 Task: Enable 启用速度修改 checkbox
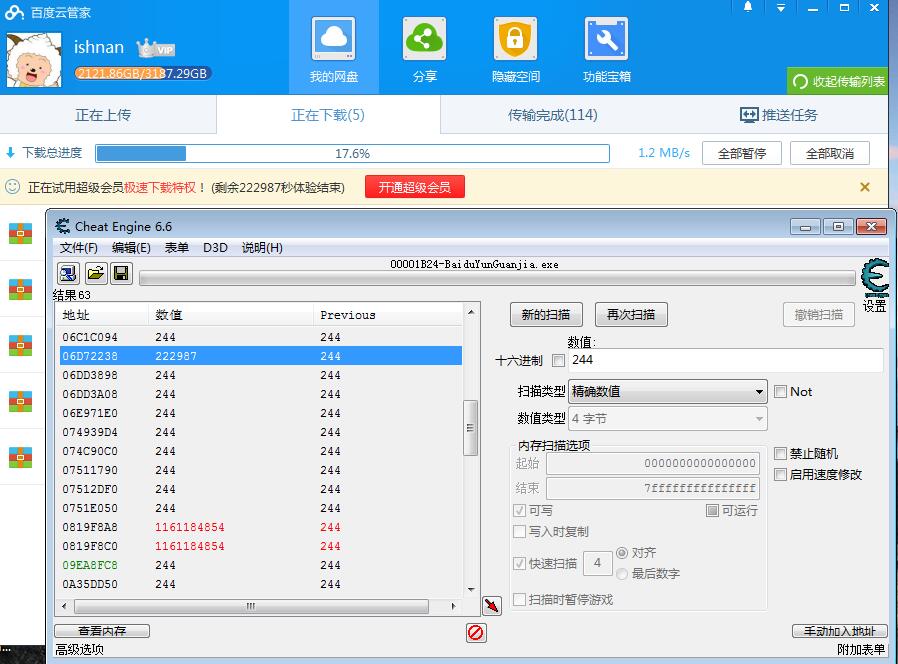780,474
